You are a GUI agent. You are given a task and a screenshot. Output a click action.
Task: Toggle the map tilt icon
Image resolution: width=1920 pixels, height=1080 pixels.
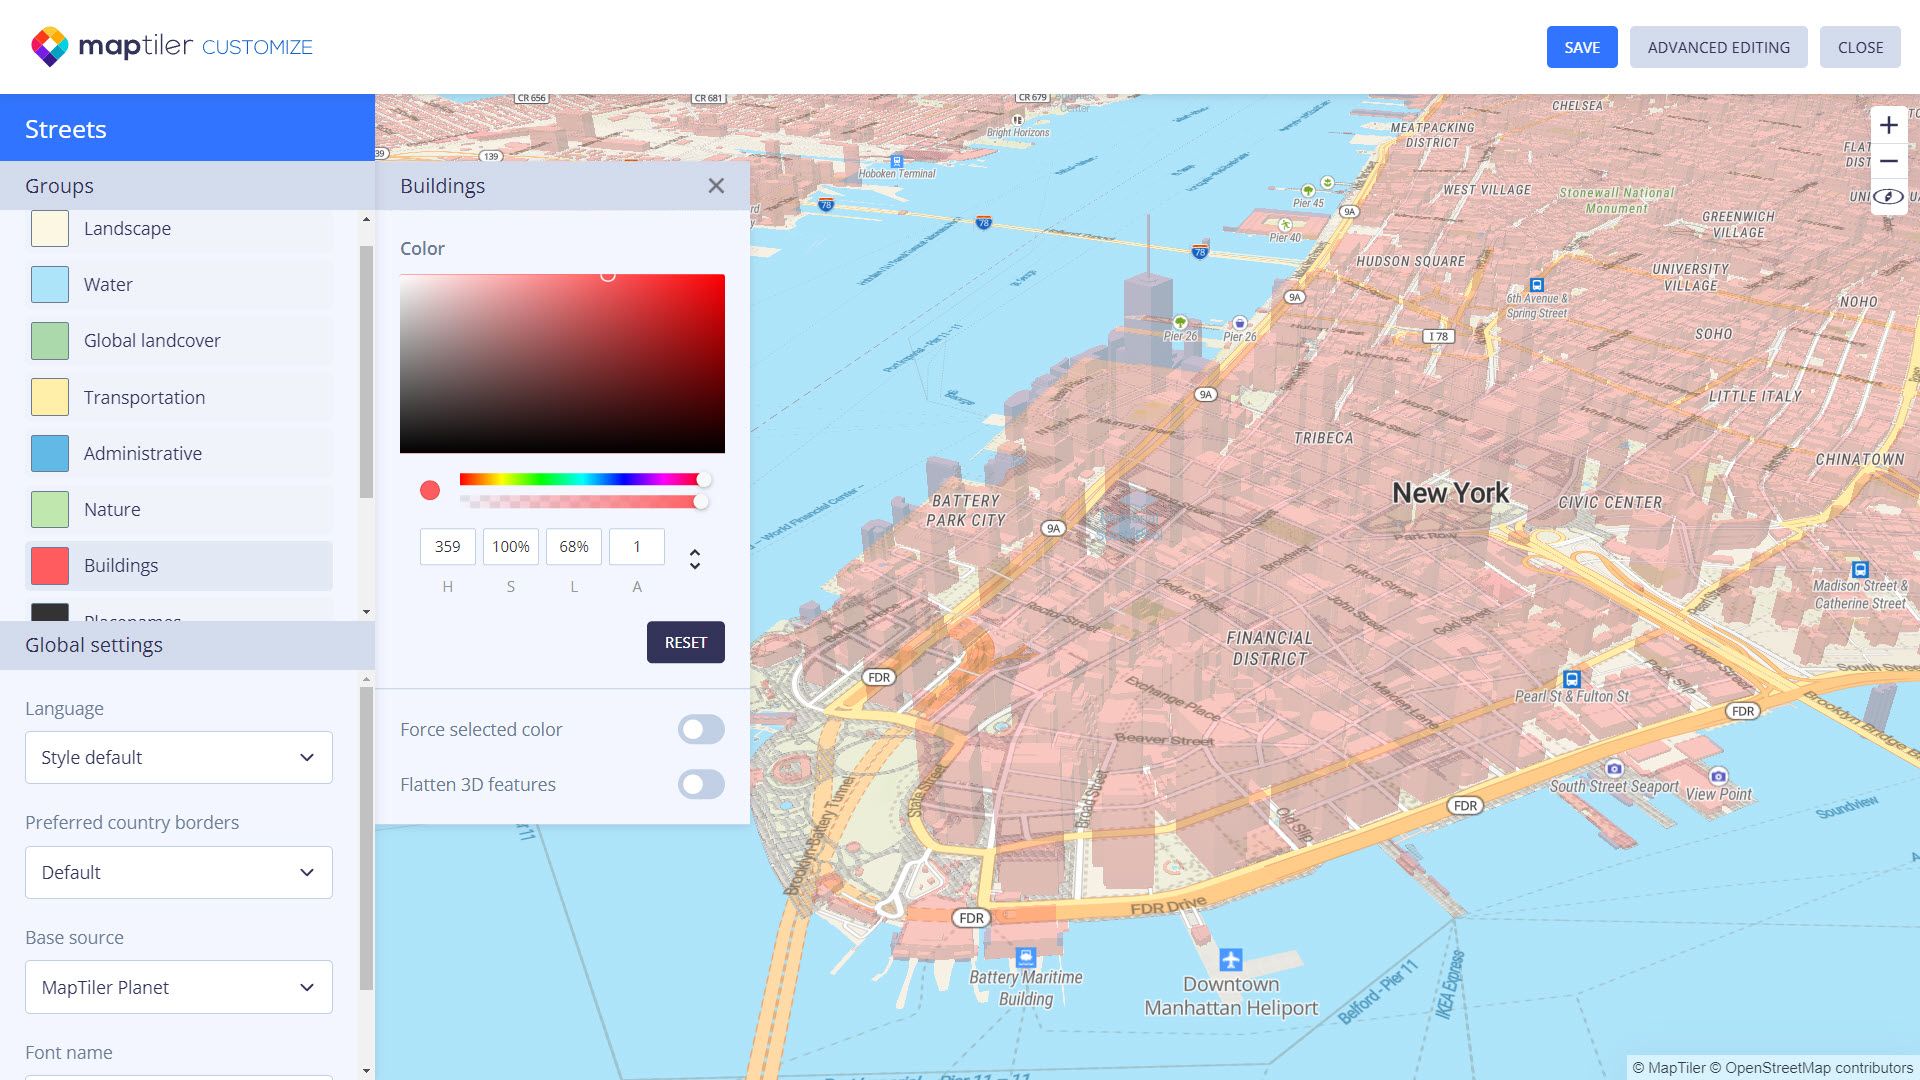[1889, 197]
